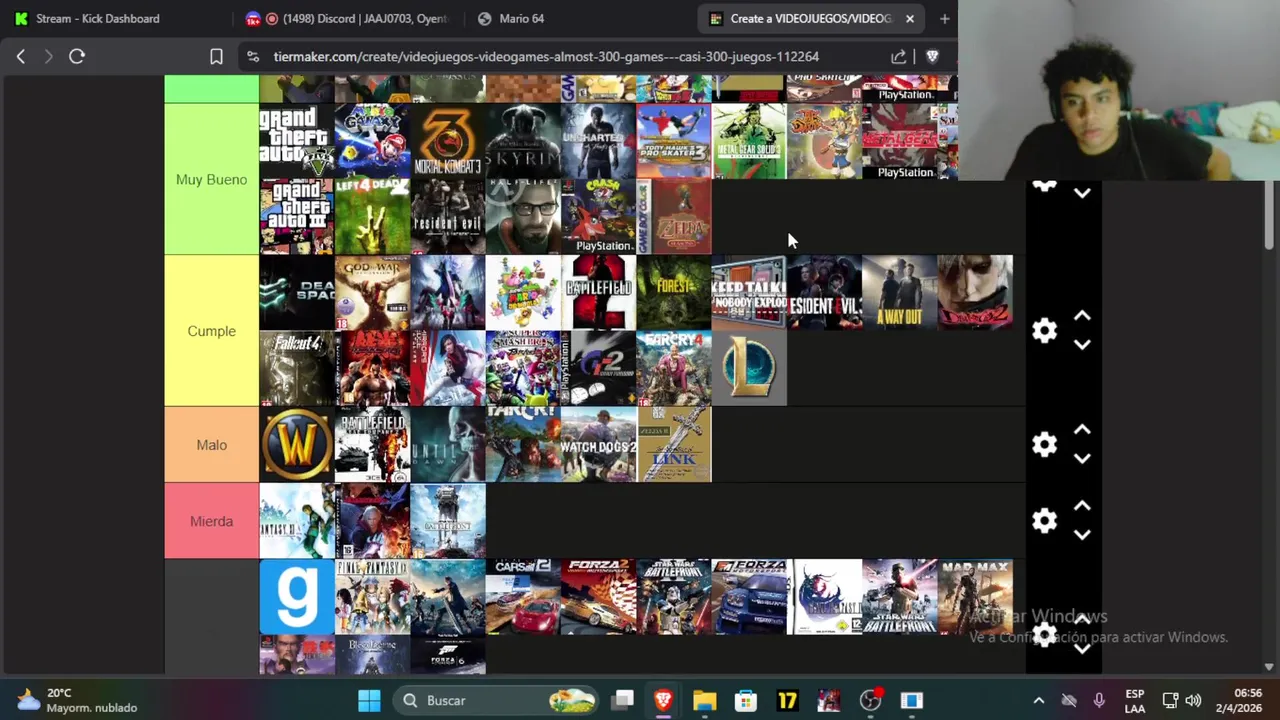This screenshot has width=1280, height=720.
Task: Select the League of Legends icon in Cumple
Action: (749, 369)
